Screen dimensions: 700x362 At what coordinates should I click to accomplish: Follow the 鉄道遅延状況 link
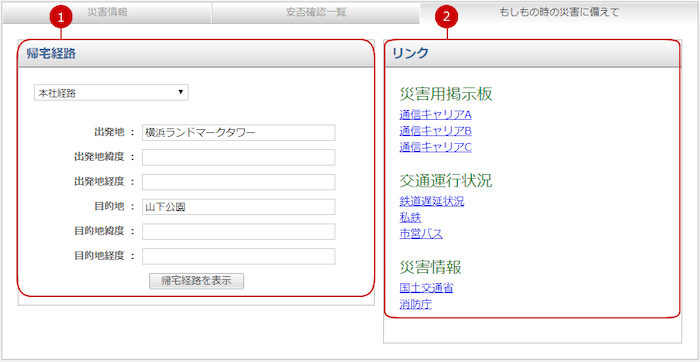tap(432, 201)
